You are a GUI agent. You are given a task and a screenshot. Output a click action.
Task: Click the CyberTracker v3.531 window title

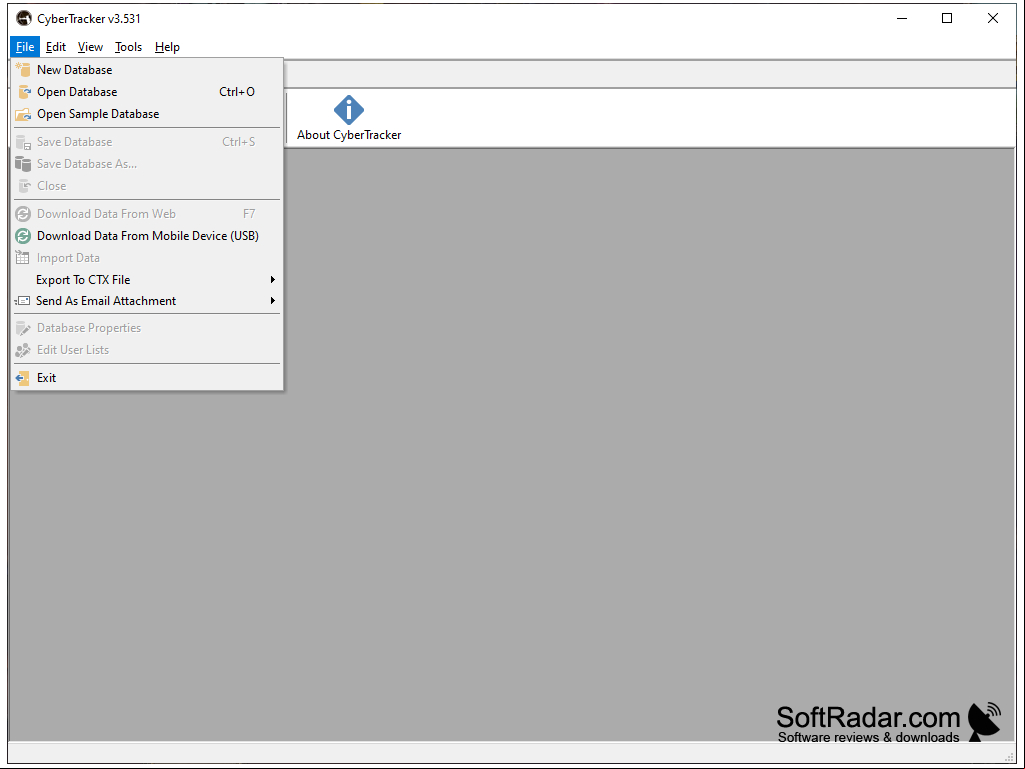[89, 18]
